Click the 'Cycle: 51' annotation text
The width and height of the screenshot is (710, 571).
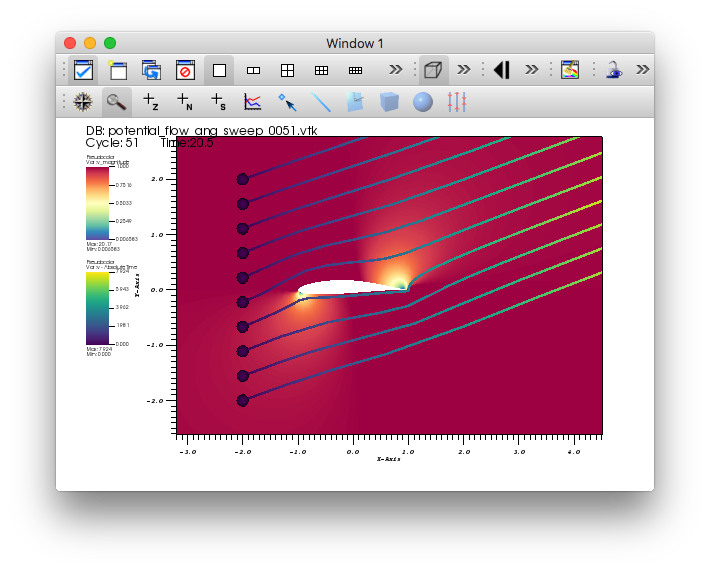tap(112, 143)
